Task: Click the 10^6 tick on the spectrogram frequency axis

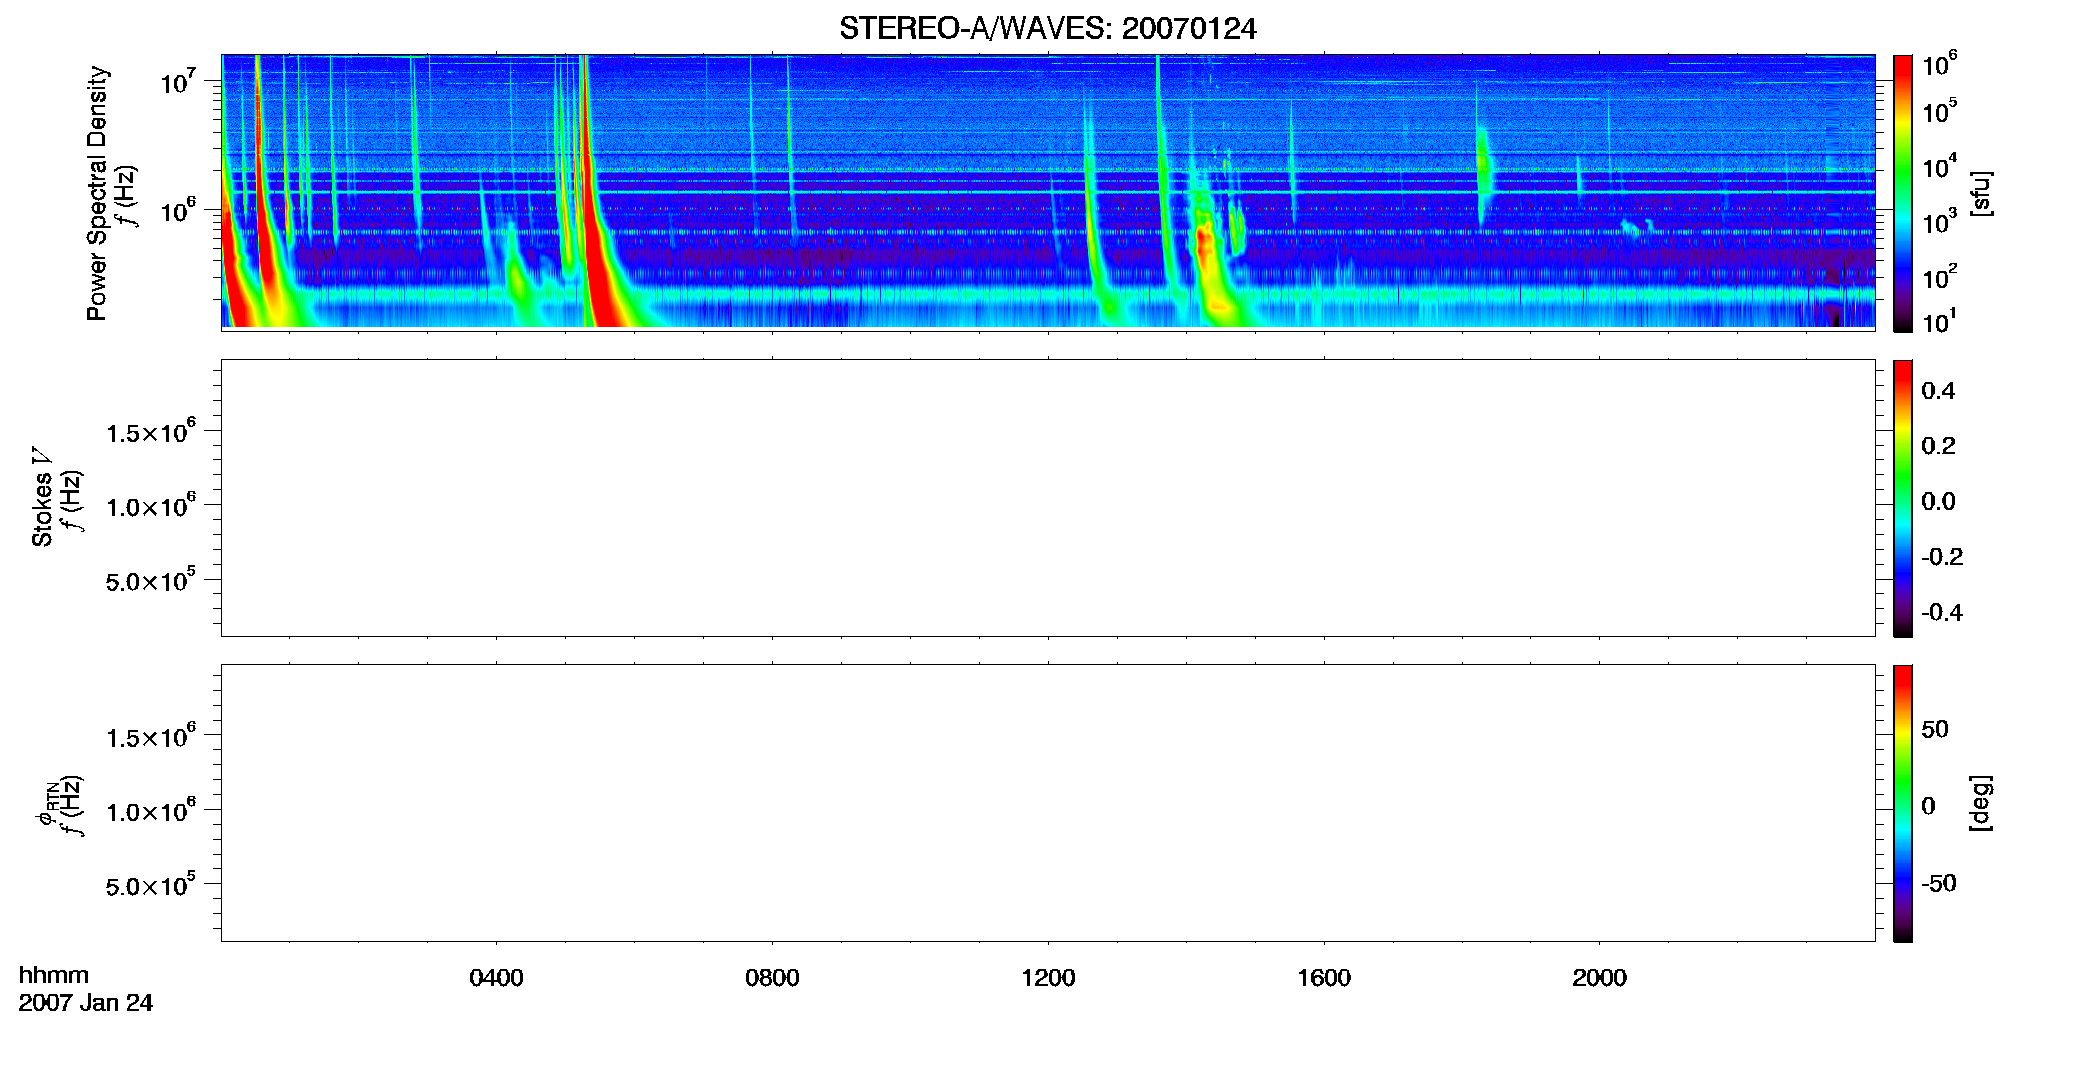Action: (179, 211)
